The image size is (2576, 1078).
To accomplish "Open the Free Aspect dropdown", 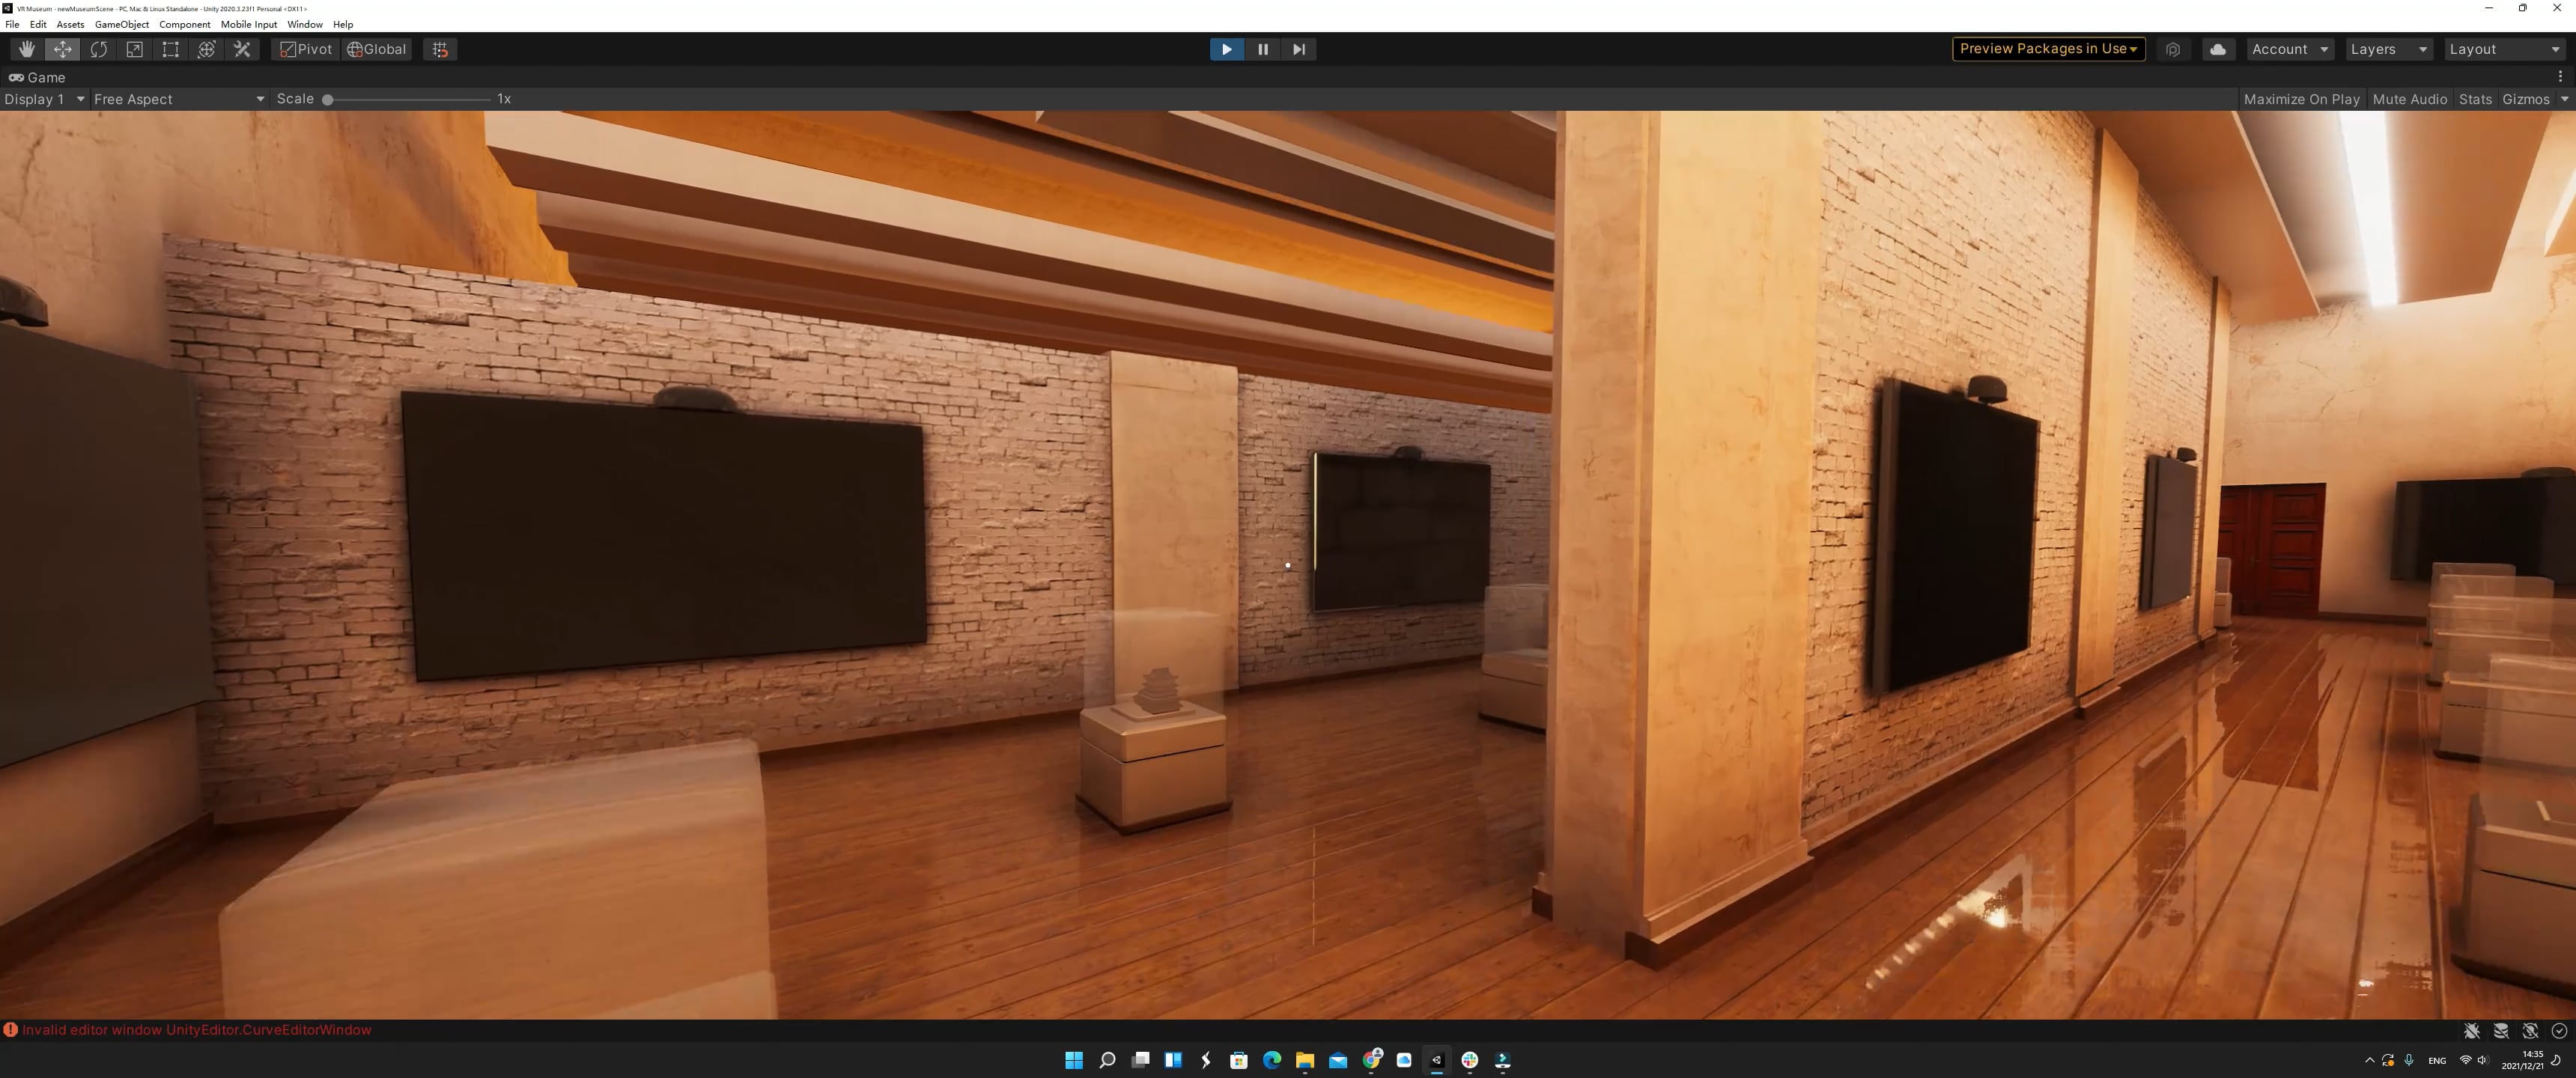I will 179,99.
